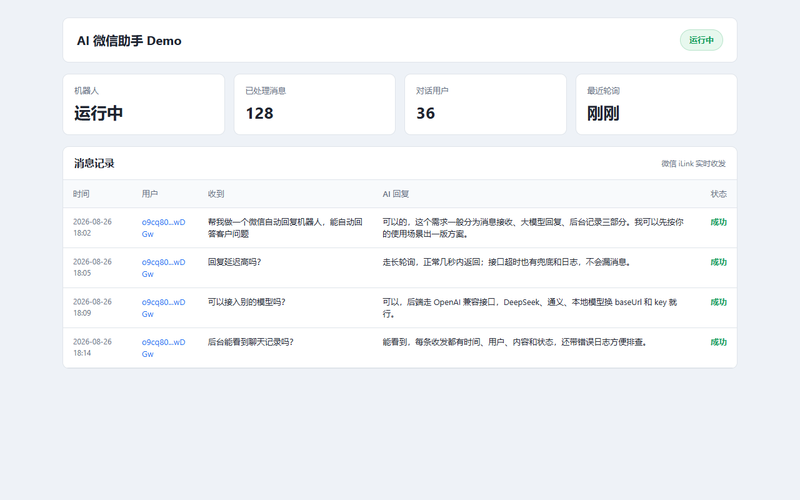This screenshot has height=500, width=800.
Task: Click AI reply mentioning OpenAI 兼容接口
Action: (x=530, y=308)
